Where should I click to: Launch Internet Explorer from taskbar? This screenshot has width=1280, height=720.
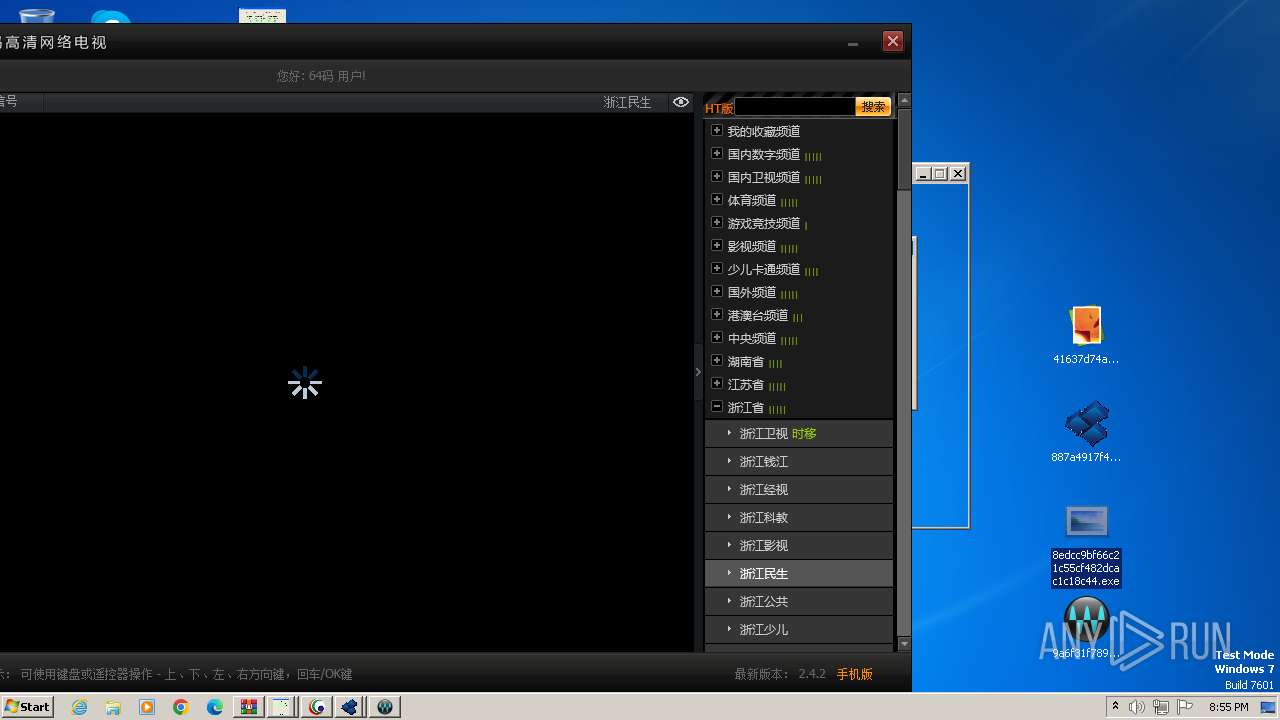(80, 707)
